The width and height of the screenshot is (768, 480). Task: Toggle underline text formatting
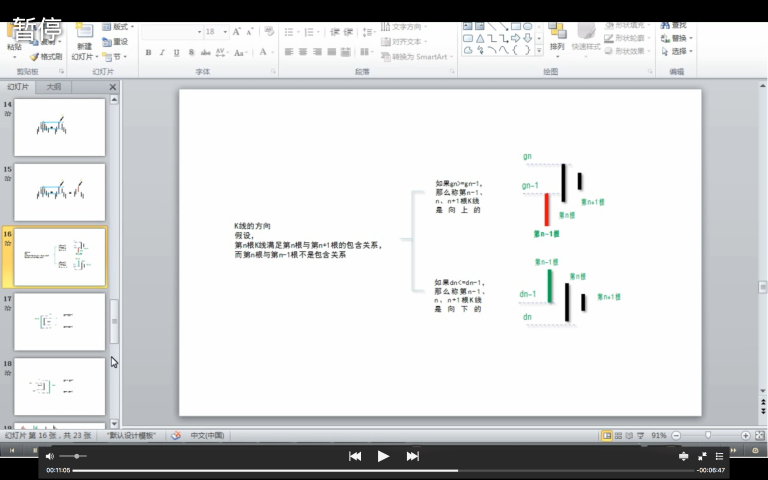click(x=176, y=53)
